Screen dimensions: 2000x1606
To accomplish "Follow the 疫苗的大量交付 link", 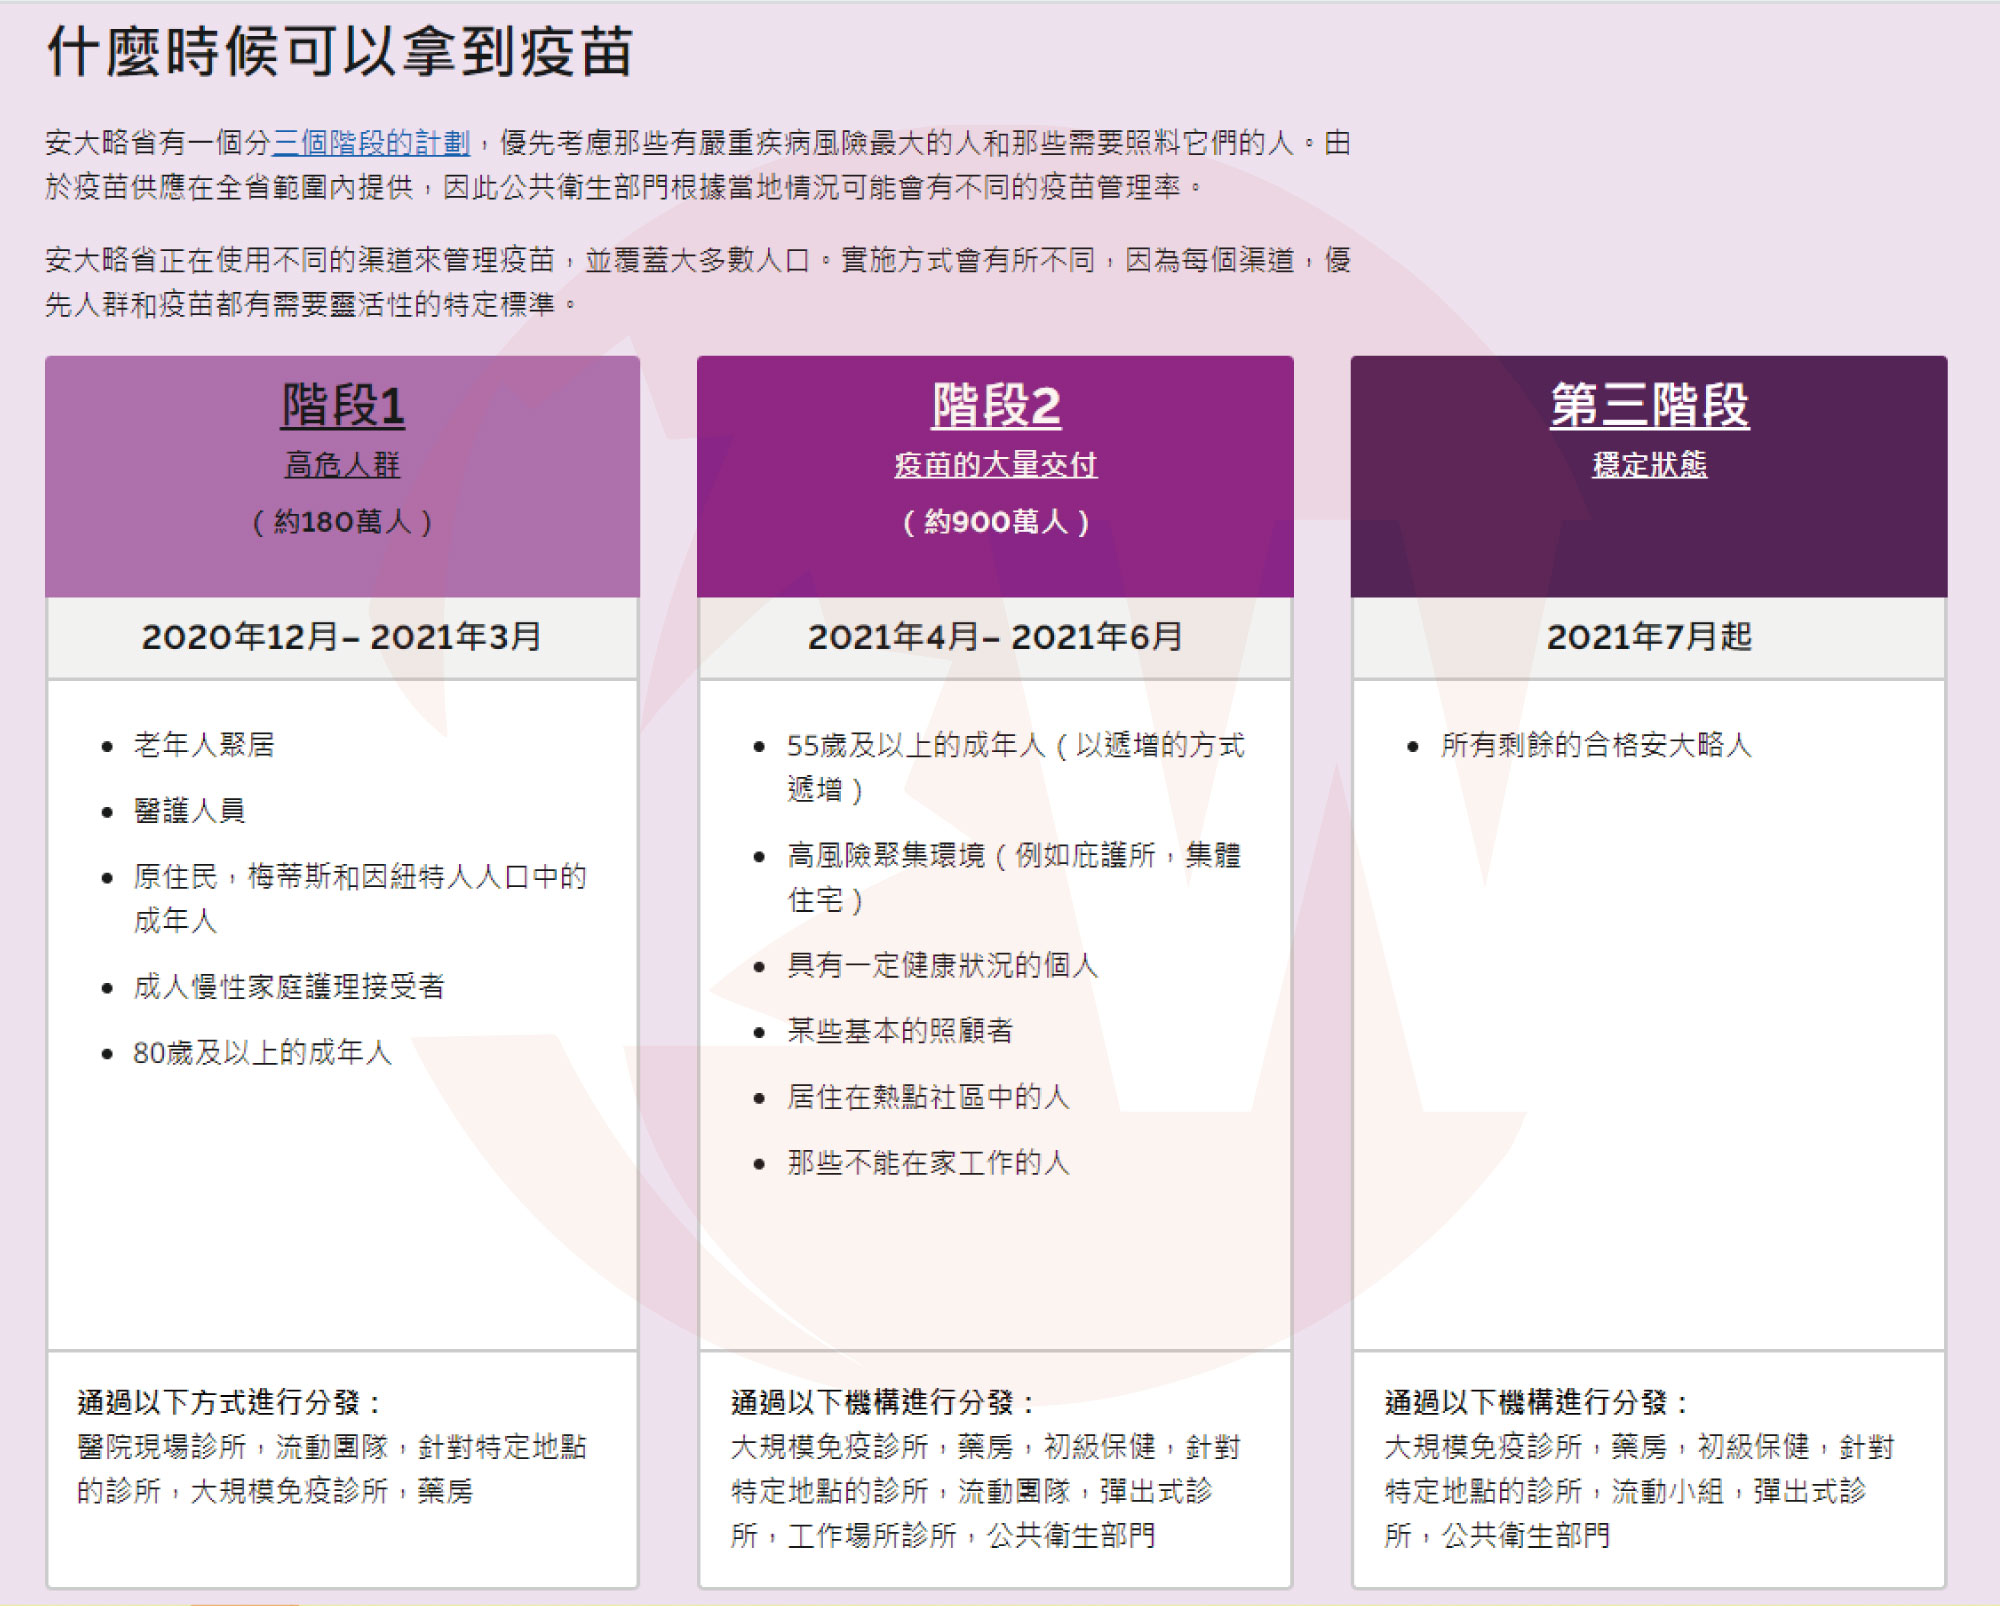I will coord(996,464).
